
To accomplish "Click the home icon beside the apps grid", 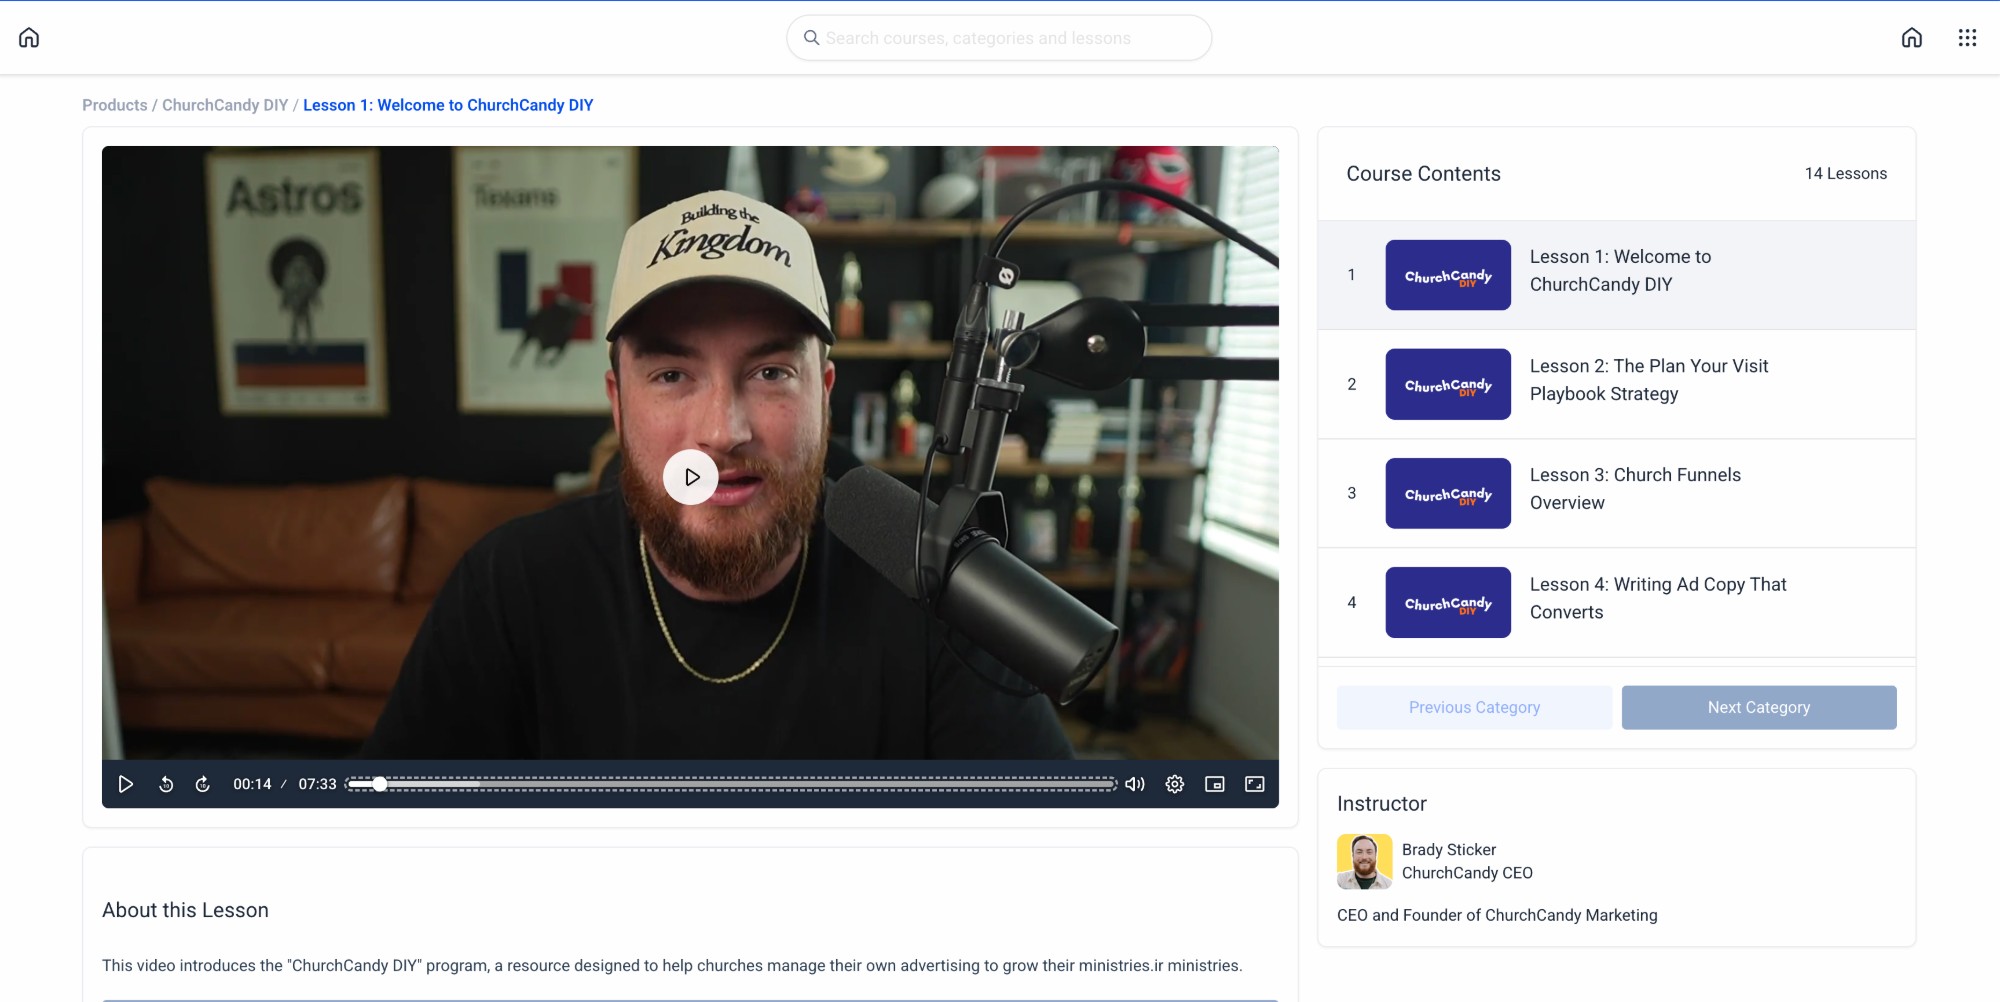I will (x=1911, y=38).
